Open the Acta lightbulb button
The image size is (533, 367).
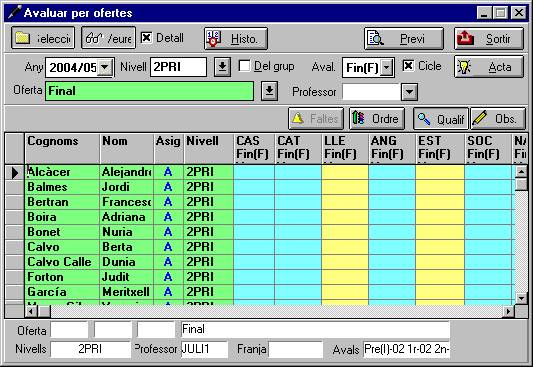pos(489,67)
